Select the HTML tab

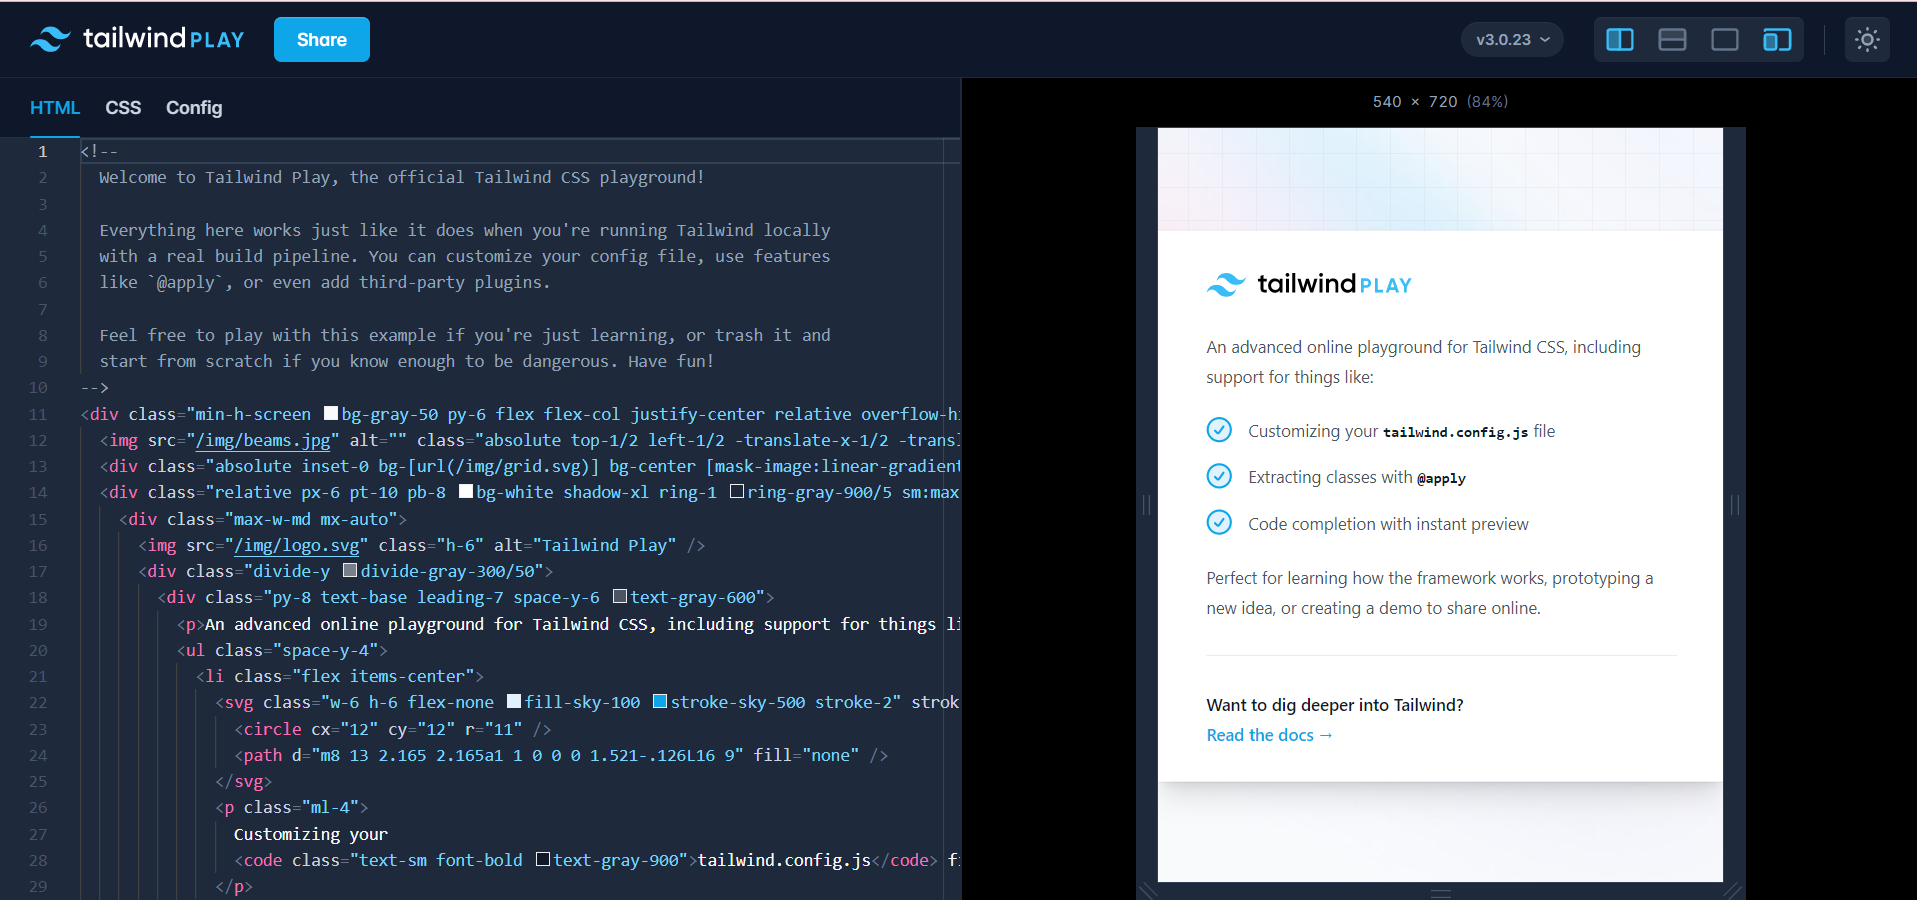(54, 108)
